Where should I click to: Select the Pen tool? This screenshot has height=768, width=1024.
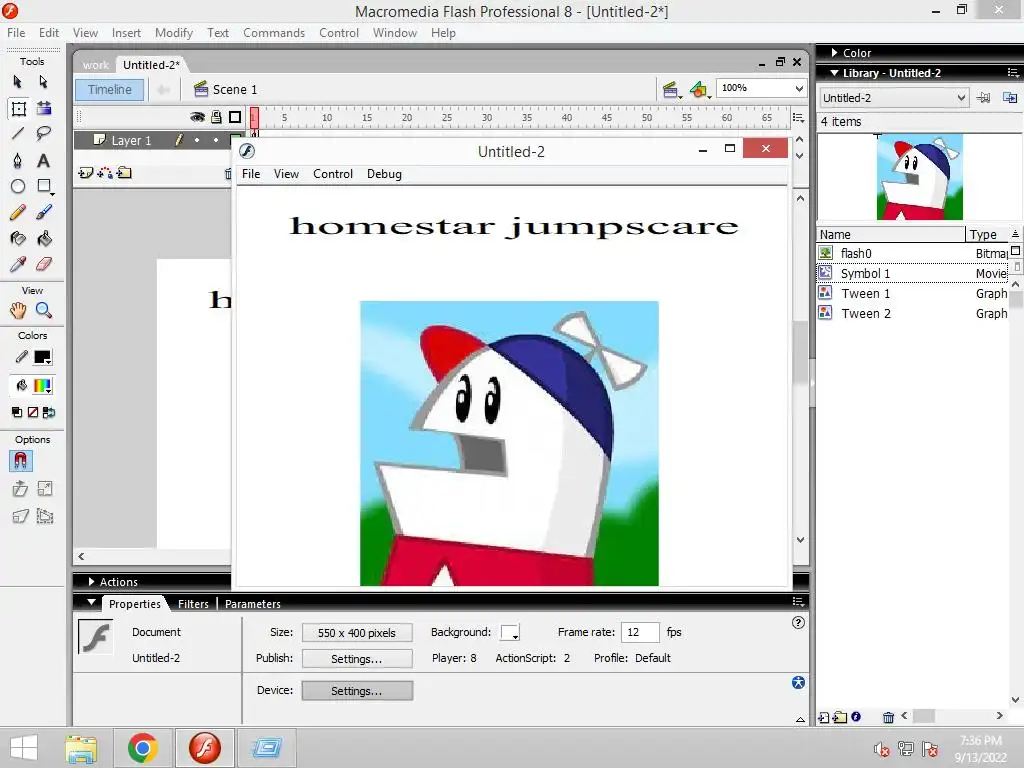[18, 160]
